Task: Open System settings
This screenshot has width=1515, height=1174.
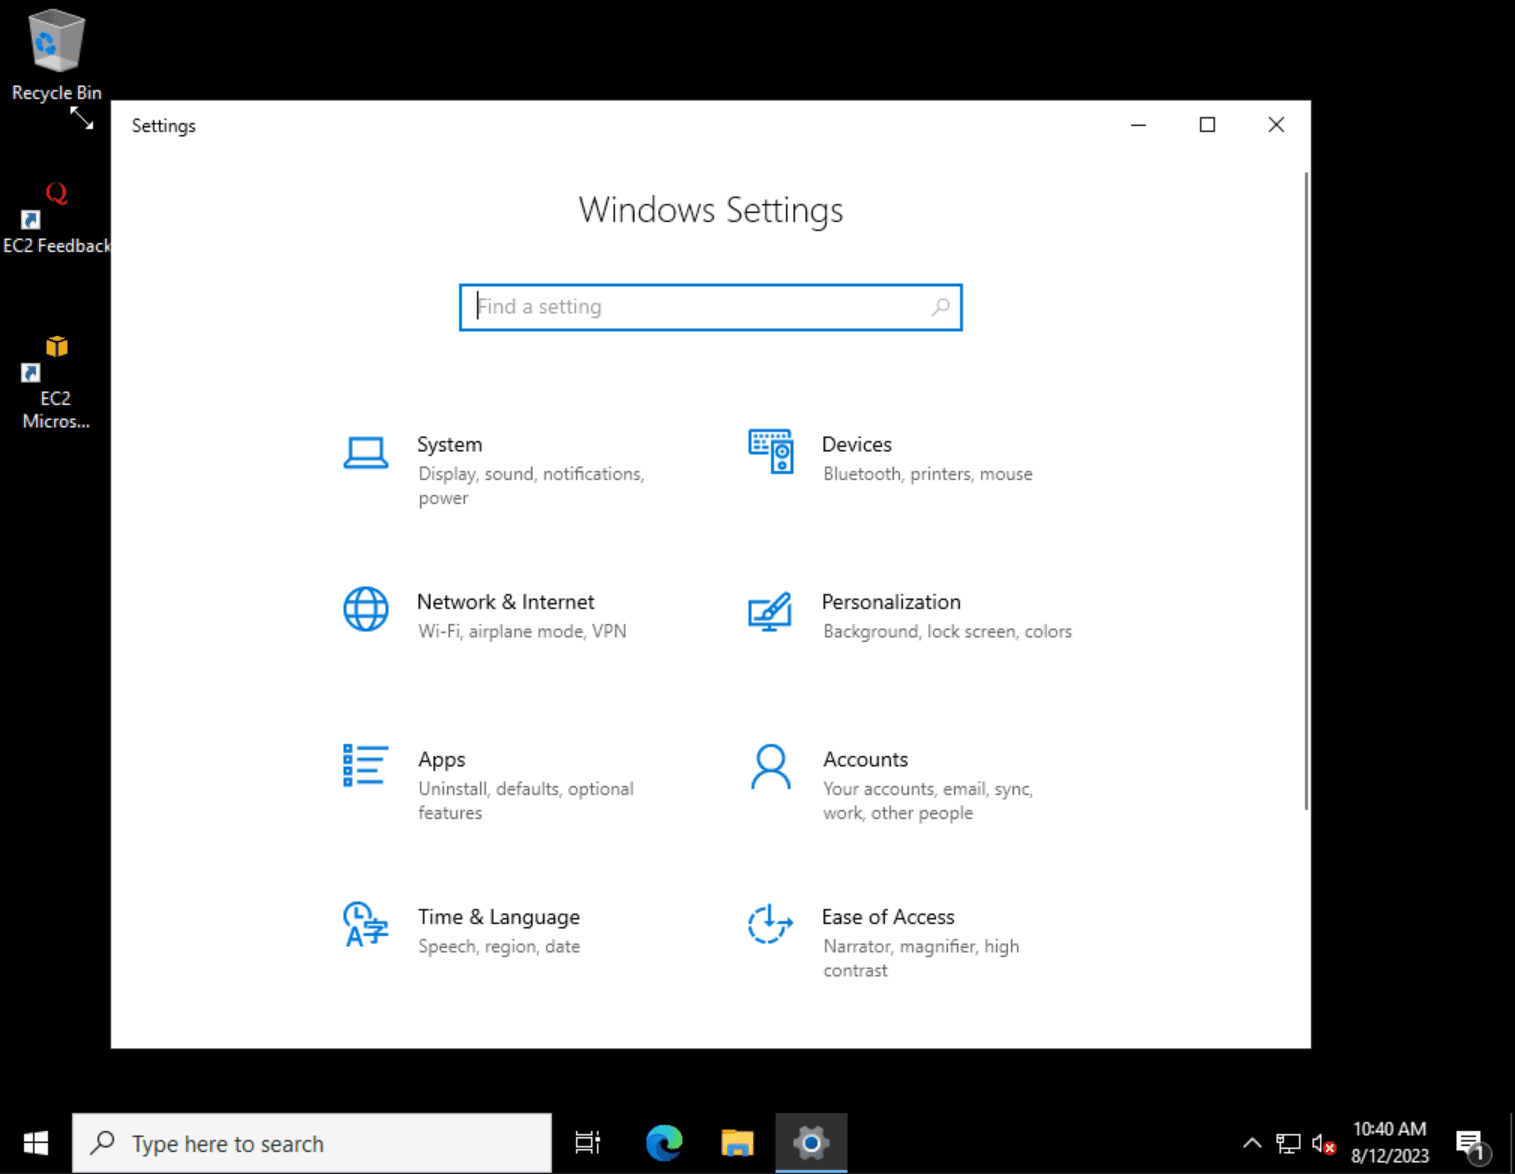Action: (x=449, y=444)
